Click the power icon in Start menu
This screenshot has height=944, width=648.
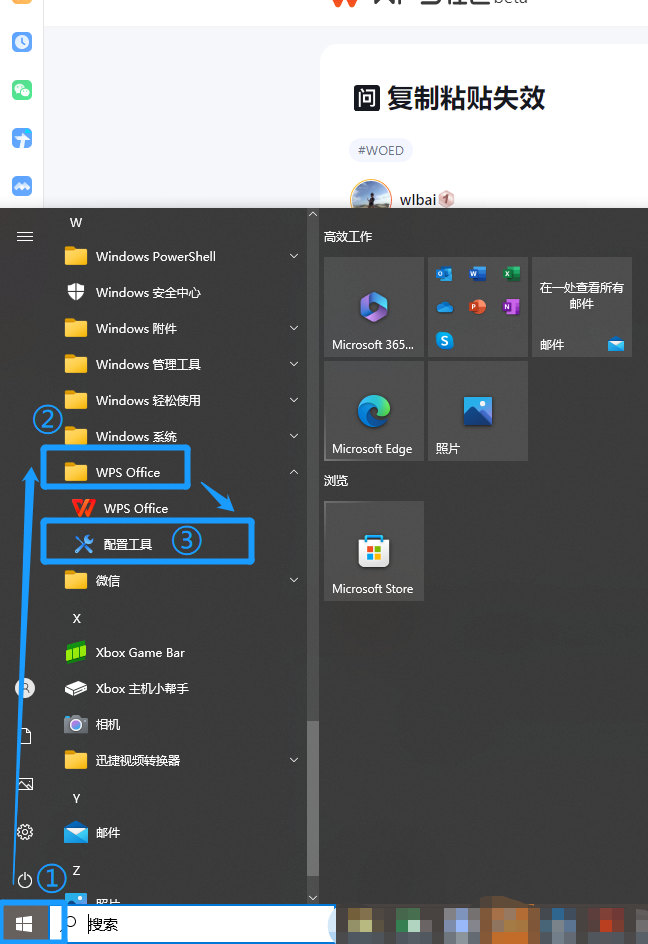tap(25, 881)
